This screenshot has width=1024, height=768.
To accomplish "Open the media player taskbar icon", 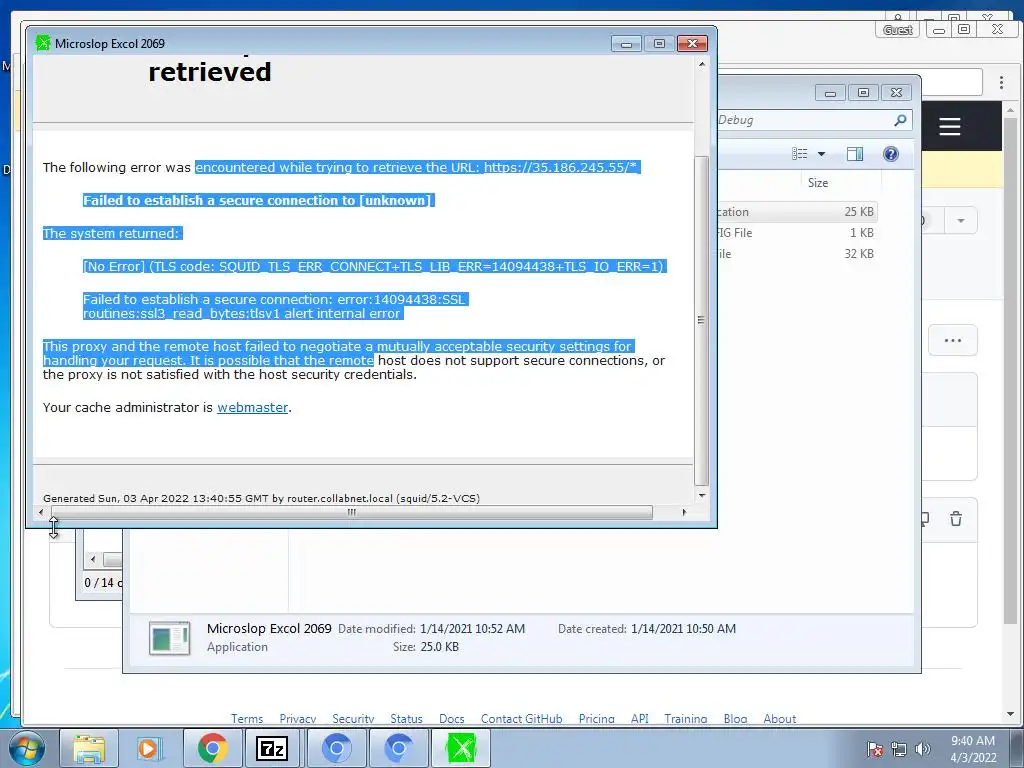I will point(150,748).
